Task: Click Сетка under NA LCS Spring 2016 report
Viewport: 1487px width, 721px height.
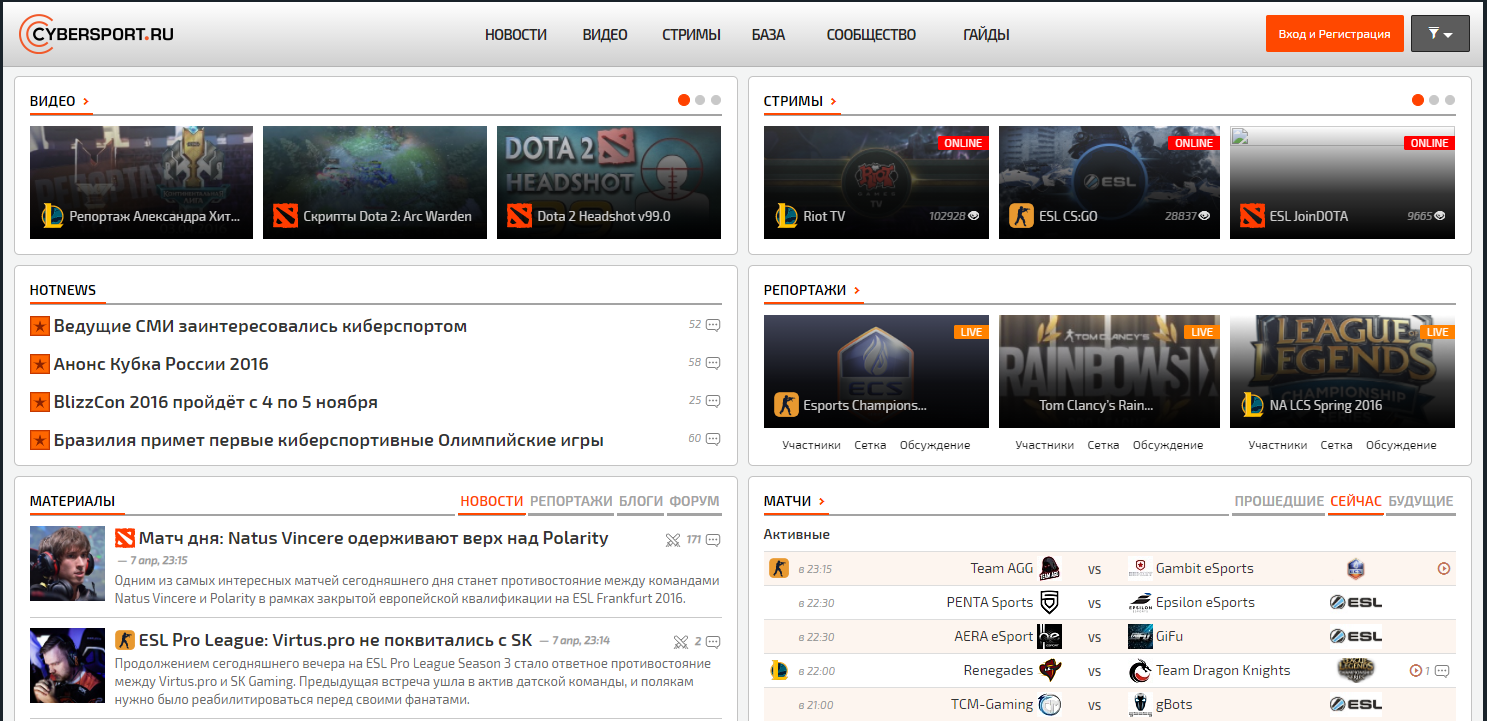Action: (1336, 445)
